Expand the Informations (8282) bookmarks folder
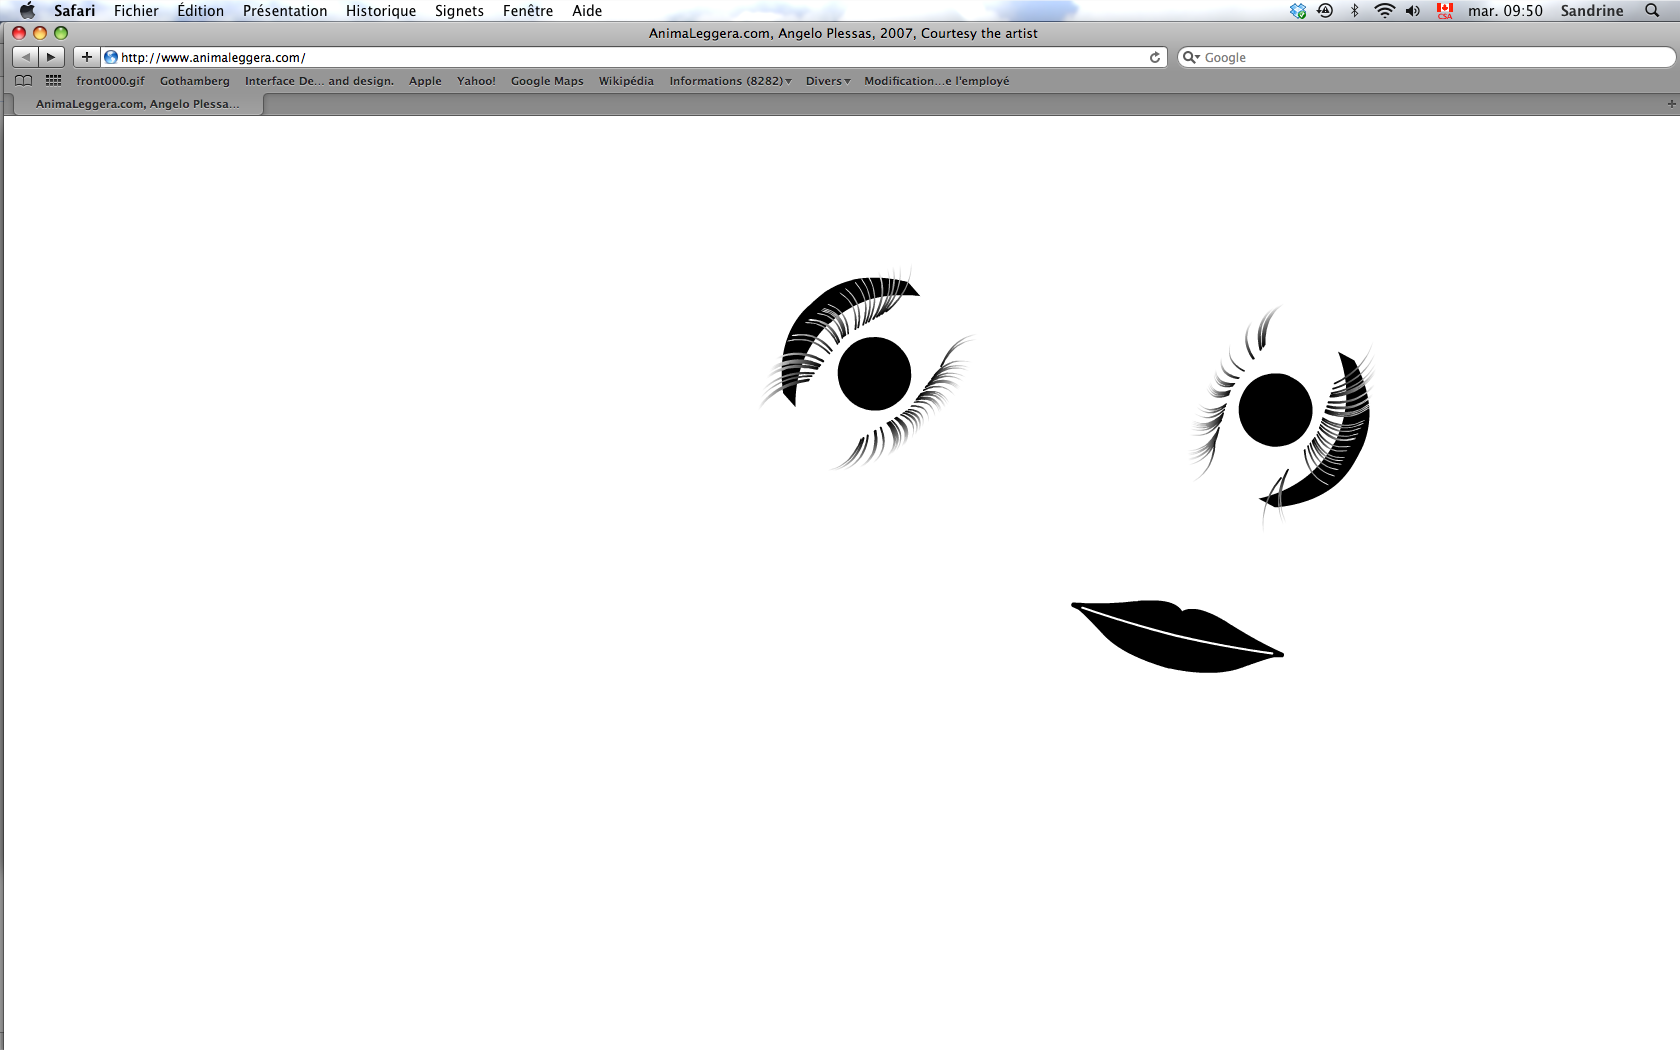The height and width of the screenshot is (1050, 1680). pos(730,81)
